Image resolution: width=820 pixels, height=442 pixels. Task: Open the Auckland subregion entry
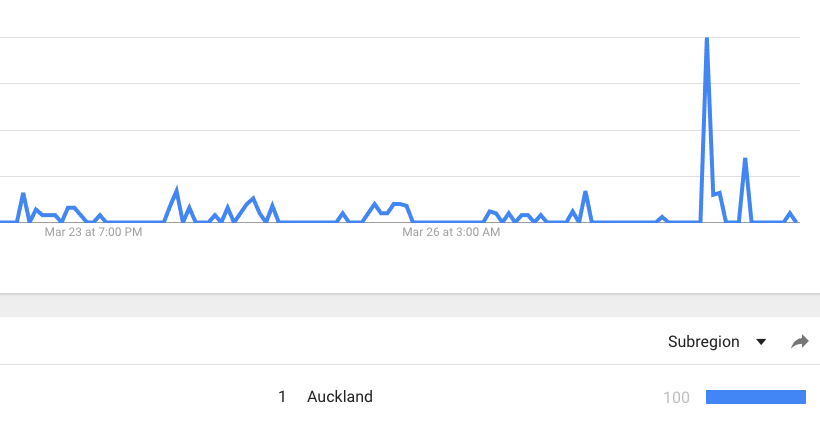point(340,396)
